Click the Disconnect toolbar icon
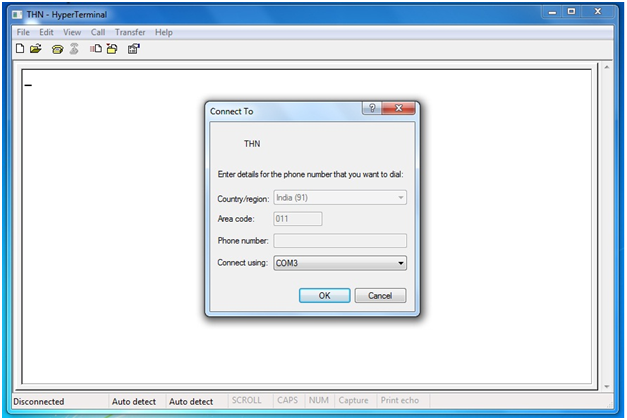Screen dimensions: 627x420 pos(74,49)
